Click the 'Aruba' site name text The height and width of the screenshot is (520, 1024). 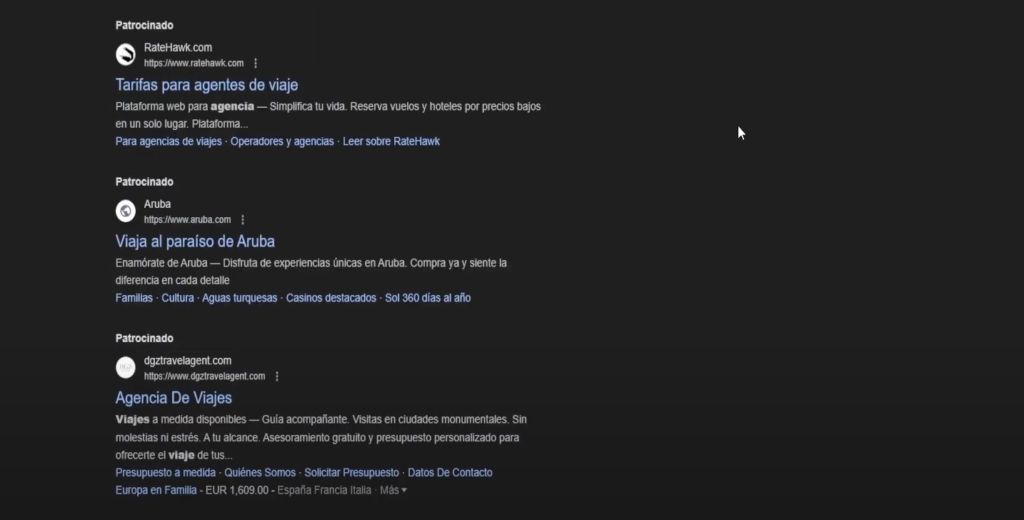tap(157, 204)
